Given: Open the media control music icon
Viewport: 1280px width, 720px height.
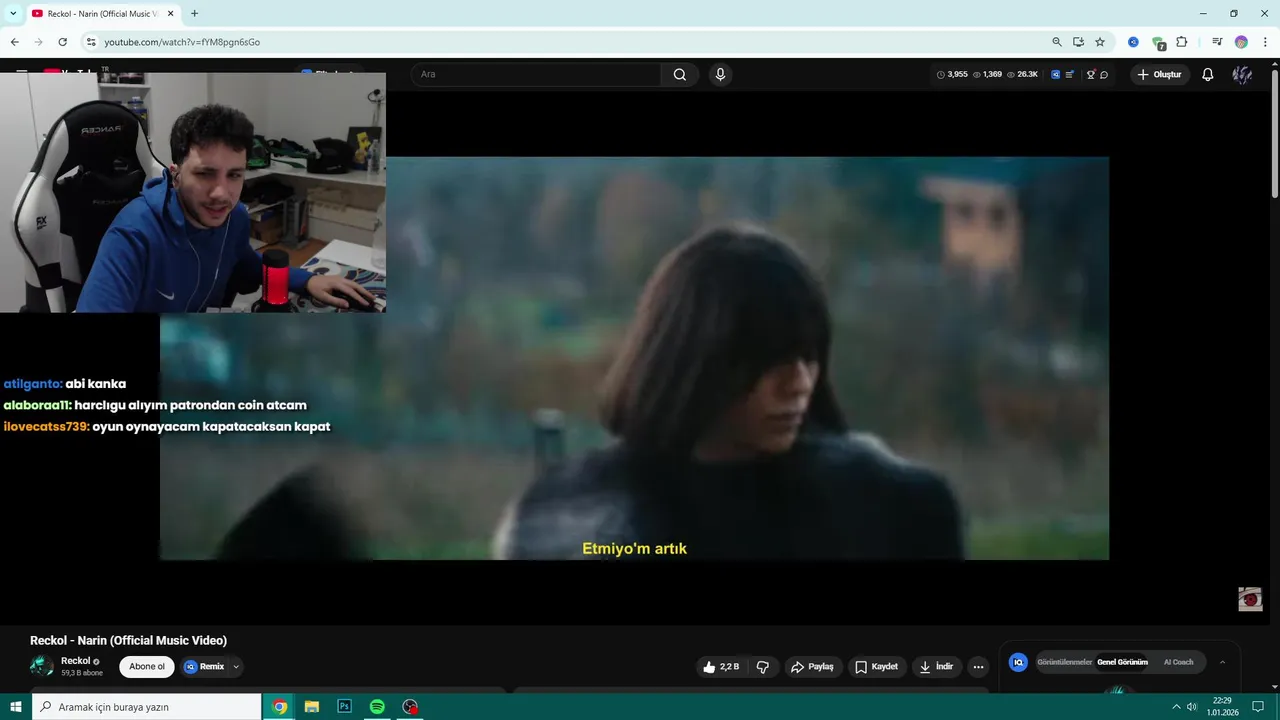Looking at the screenshot, I should tap(1217, 42).
